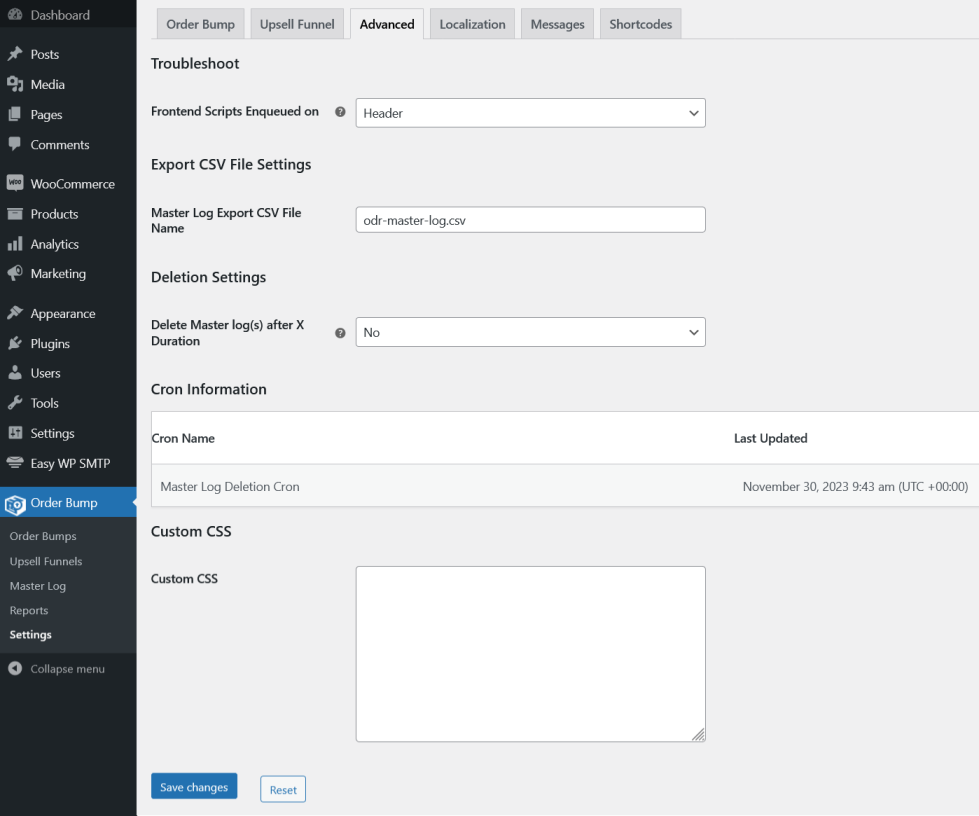Image resolution: width=979 pixels, height=816 pixels.
Task: Click help icon beside Frontend Scripts Enqueued
Action: tap(340, 112)
